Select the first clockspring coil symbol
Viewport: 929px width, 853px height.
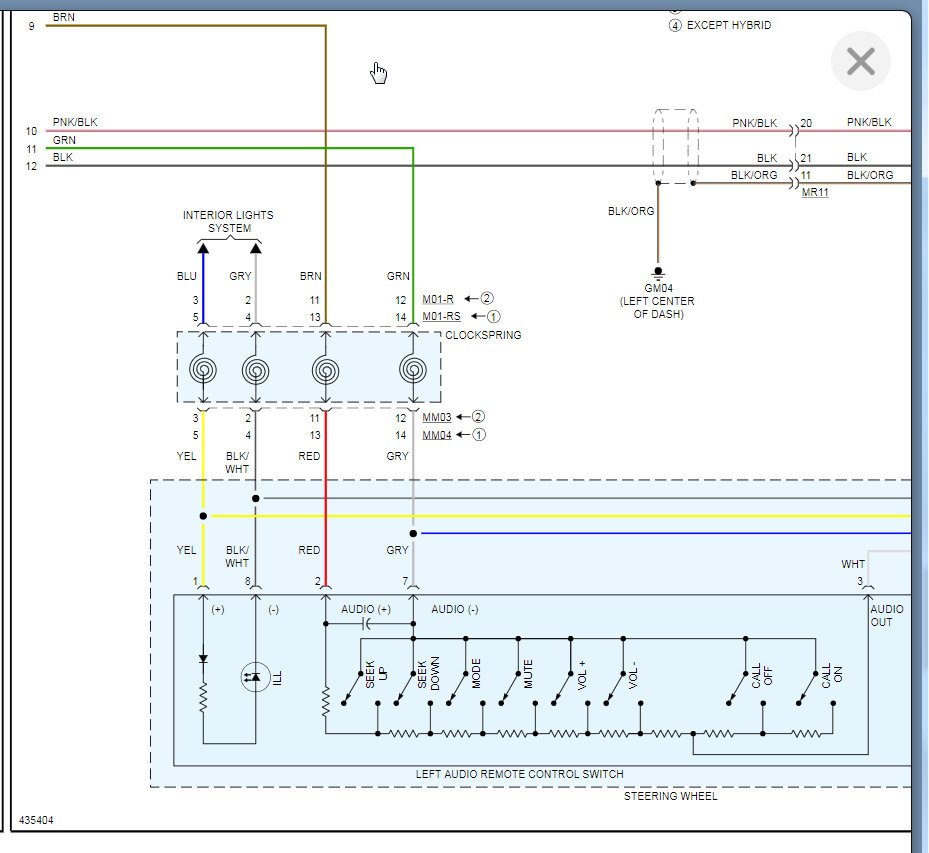click(203, 370)
